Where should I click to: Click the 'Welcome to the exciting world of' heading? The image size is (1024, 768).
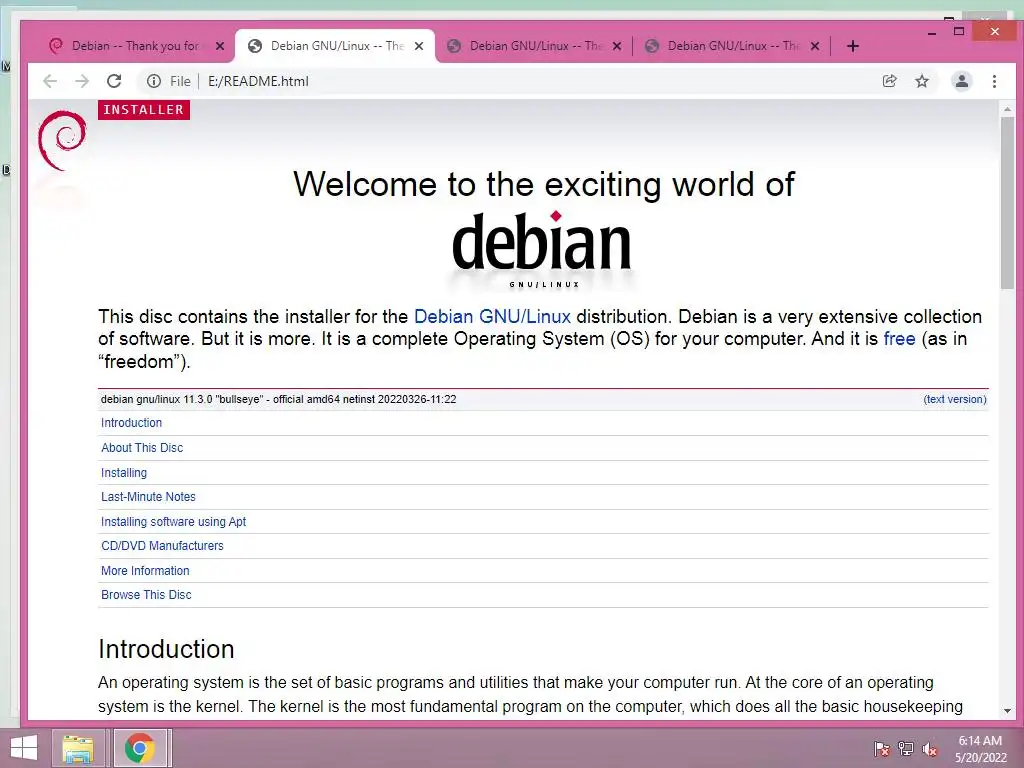(543, 184)
